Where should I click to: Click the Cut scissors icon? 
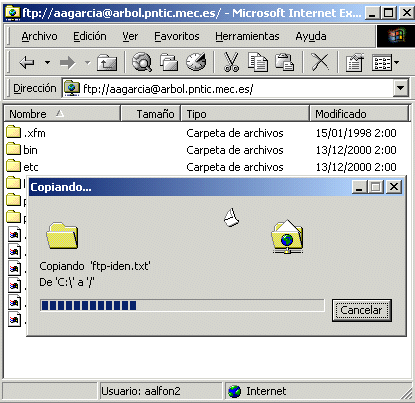pyautogui.click(x=231, y=62)
